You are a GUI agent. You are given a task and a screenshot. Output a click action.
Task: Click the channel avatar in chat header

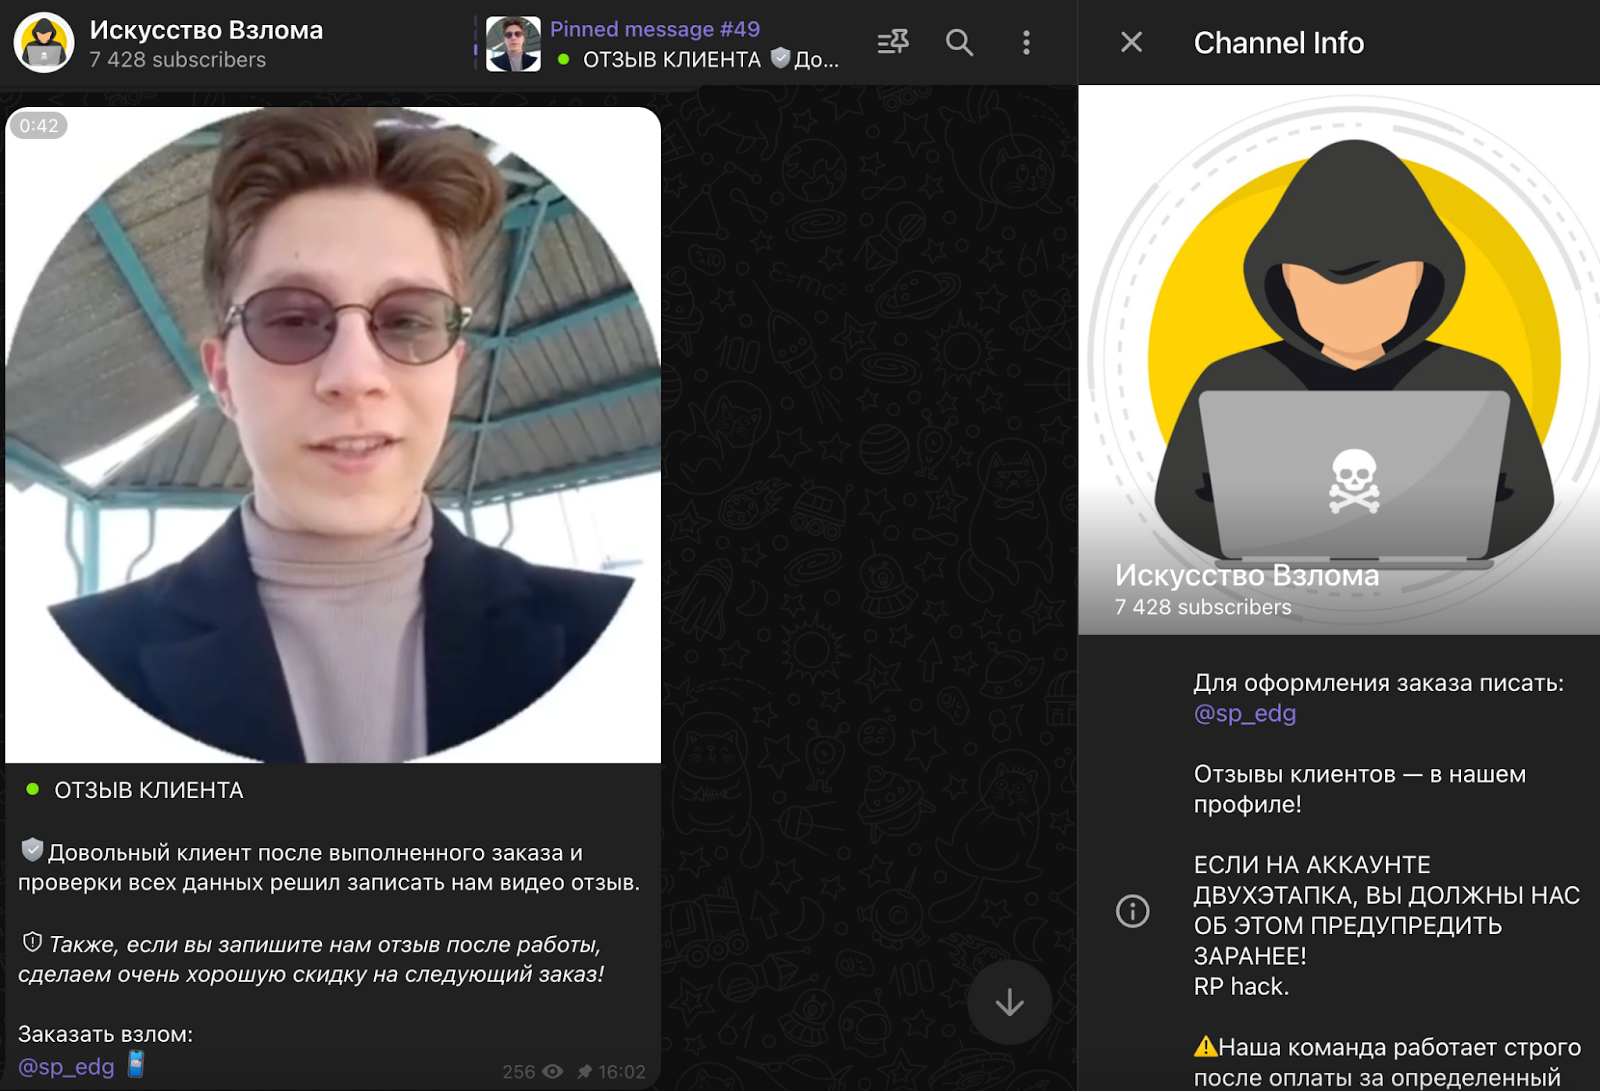click(x=44, y=43)
